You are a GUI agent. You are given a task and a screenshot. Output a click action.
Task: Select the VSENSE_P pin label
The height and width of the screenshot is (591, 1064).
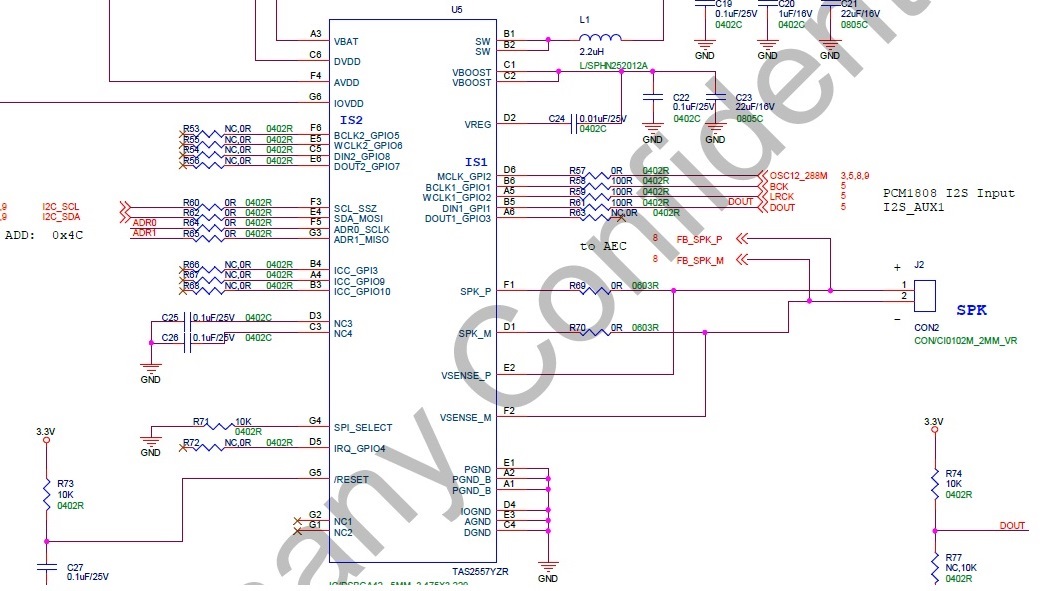click(466, 376)
